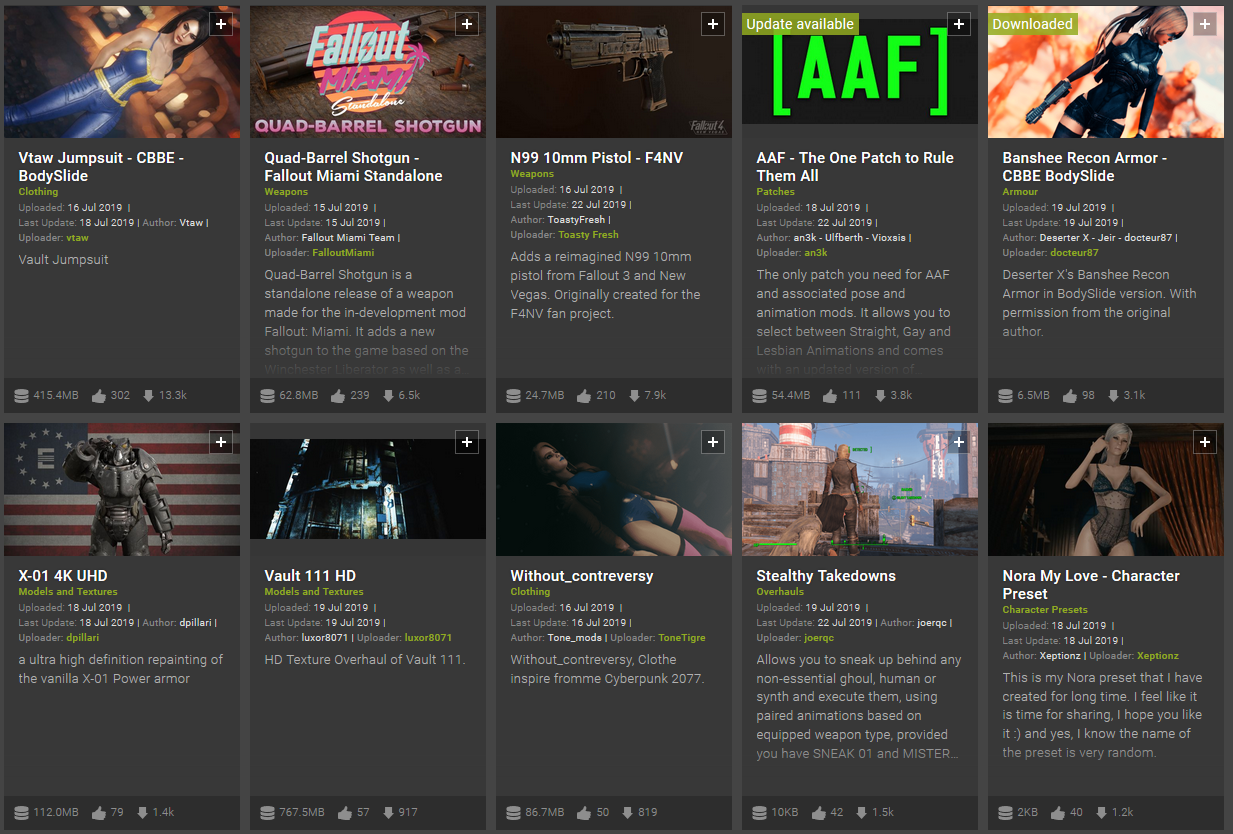Click thumbs-up icon on N99 10mm Pistol card
The image size is (1233, 834).
tap(584, 395)
